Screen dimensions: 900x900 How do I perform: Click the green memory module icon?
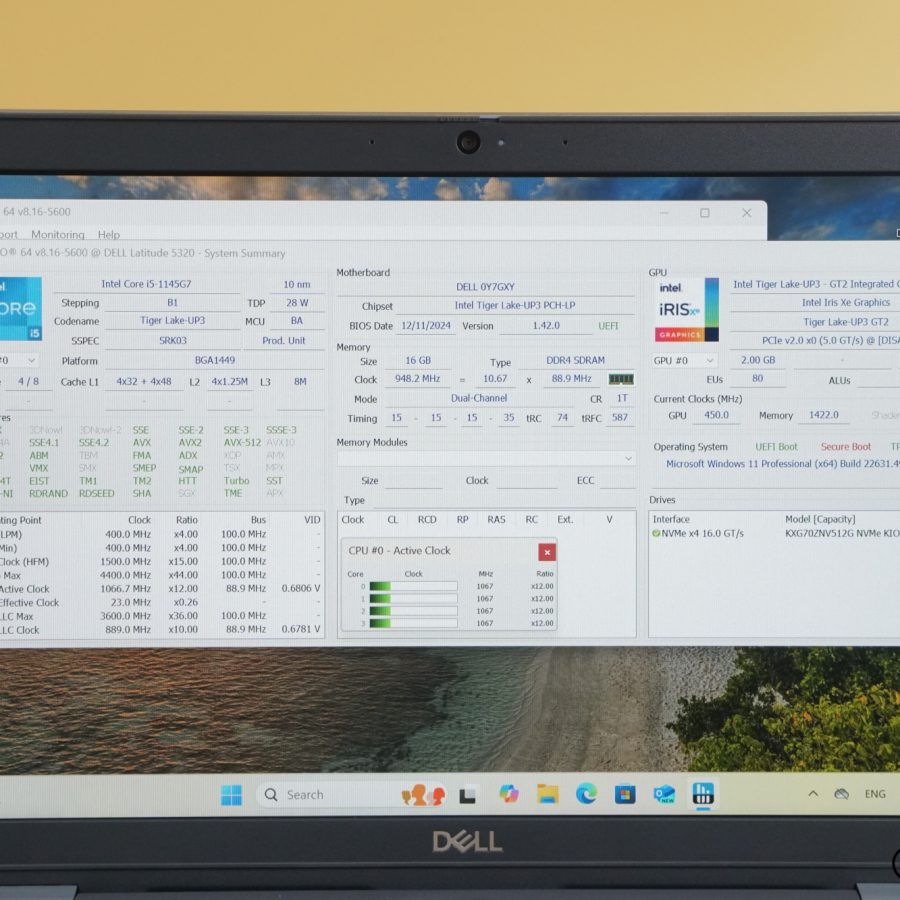click(621, 379)
